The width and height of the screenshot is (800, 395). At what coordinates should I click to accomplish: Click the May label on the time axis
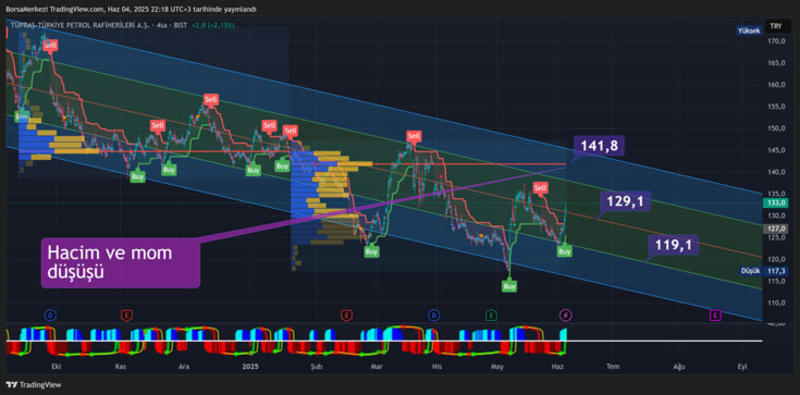(x=497, y=366)
